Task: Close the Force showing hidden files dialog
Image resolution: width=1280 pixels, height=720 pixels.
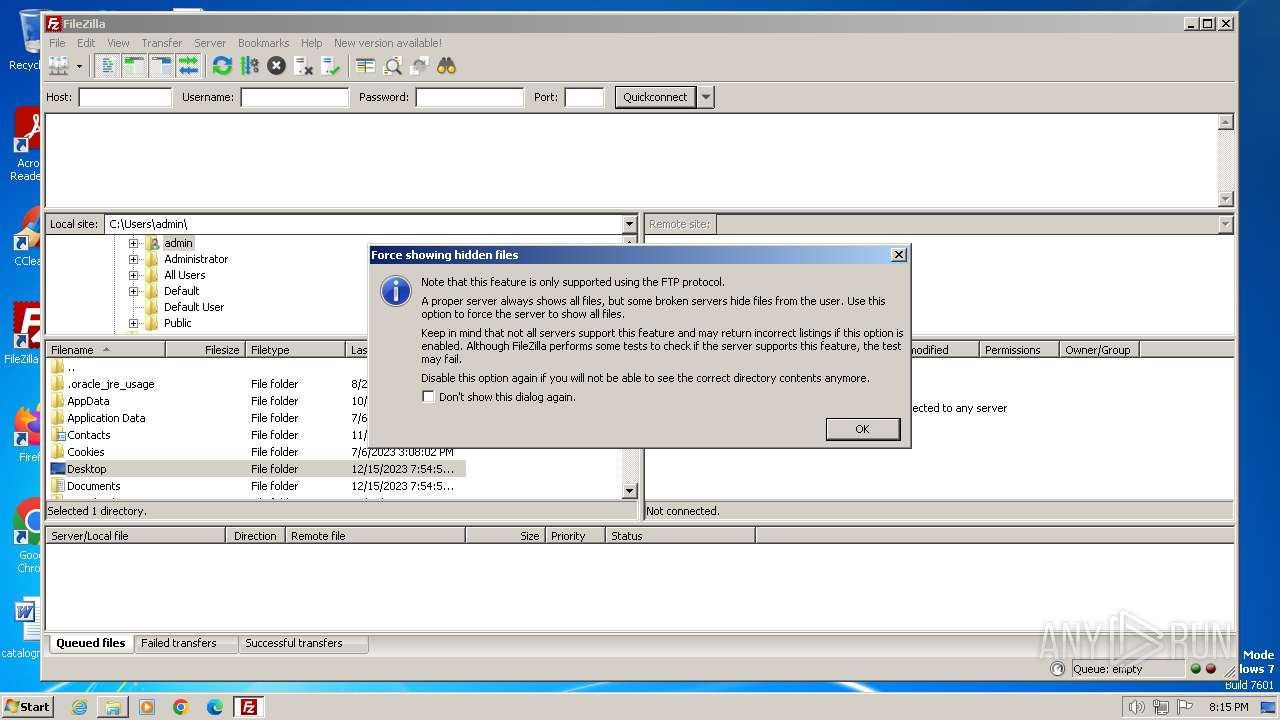Action: click(x=898, y=255)
